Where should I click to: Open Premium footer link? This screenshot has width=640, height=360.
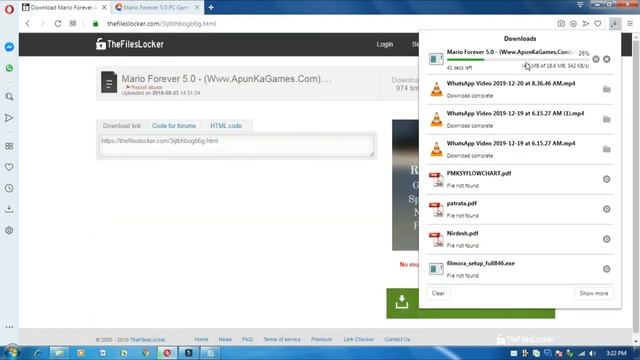pos(321,339)
